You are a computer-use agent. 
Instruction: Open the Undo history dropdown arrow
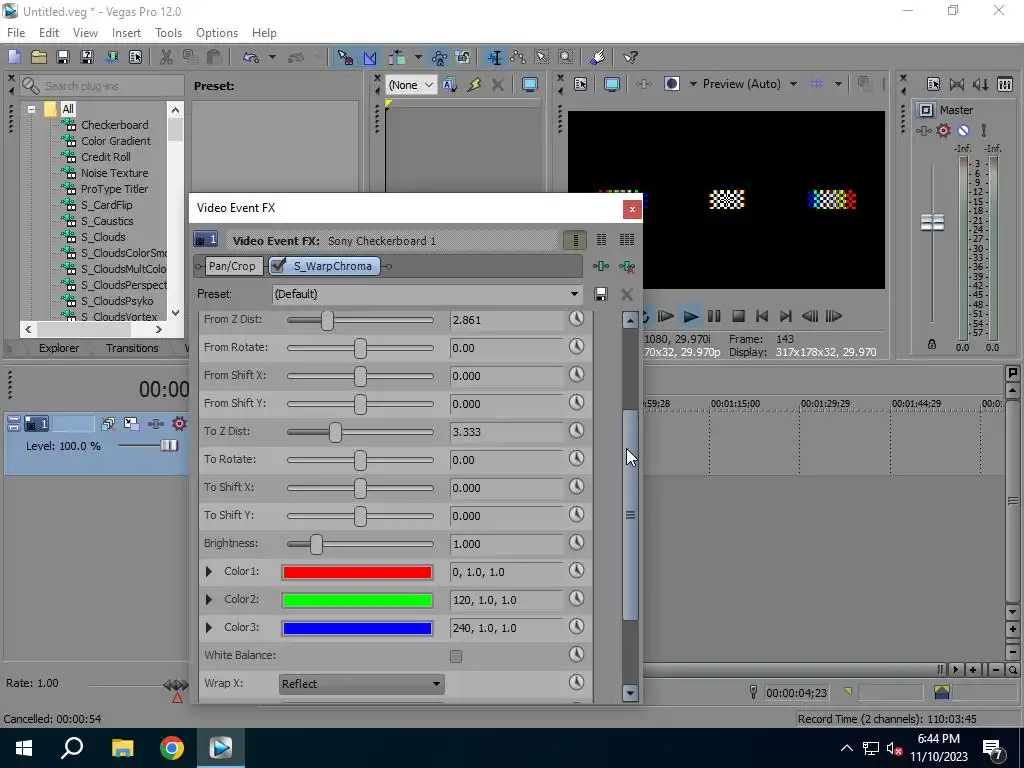pyautogui.click(x=272, y=57)
